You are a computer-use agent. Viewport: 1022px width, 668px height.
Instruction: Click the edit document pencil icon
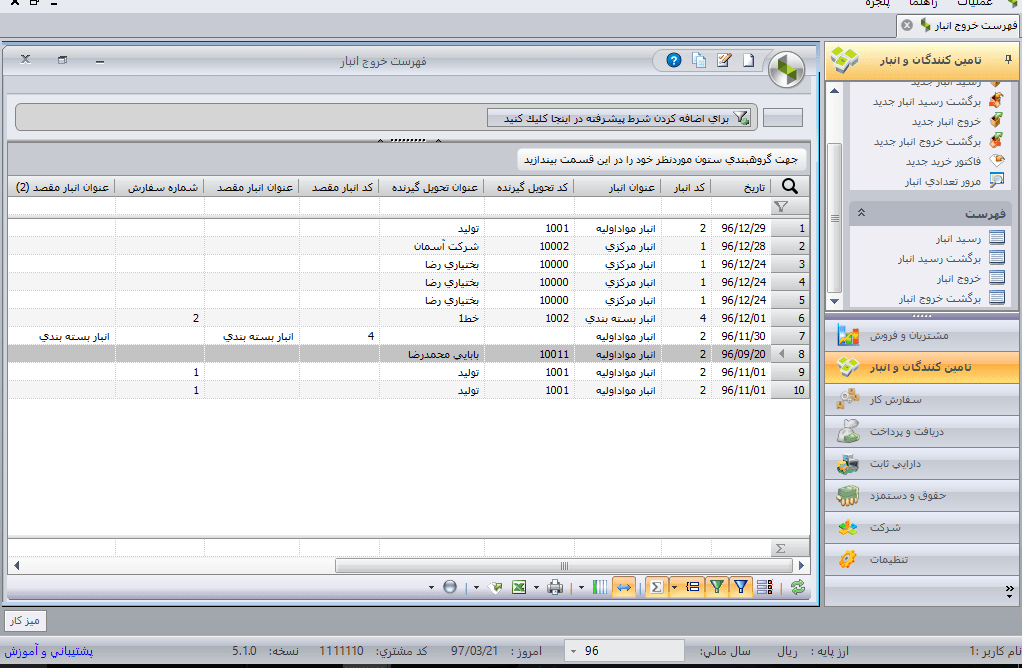(723, 61)
